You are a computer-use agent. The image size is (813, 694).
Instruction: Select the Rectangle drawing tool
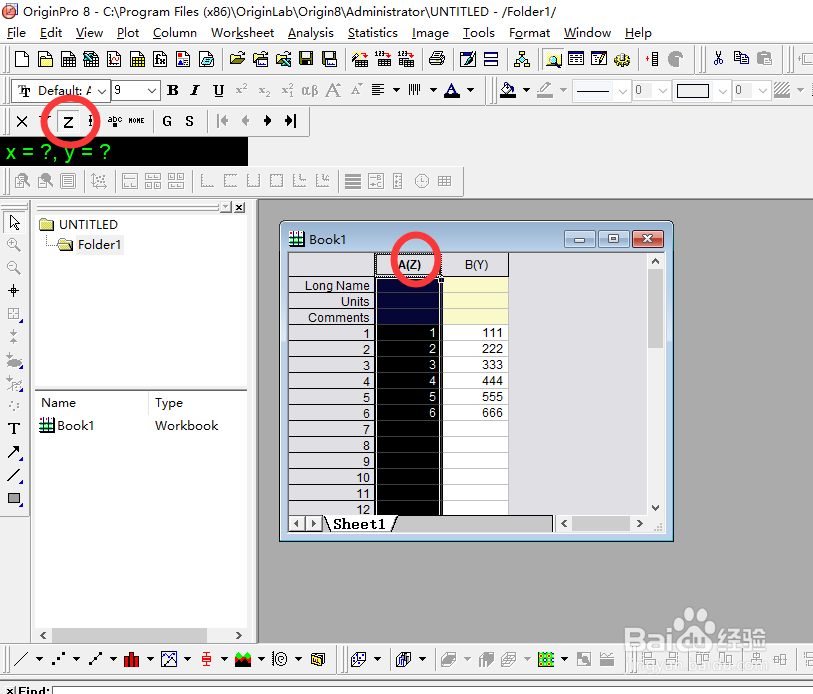pos(14,498)
